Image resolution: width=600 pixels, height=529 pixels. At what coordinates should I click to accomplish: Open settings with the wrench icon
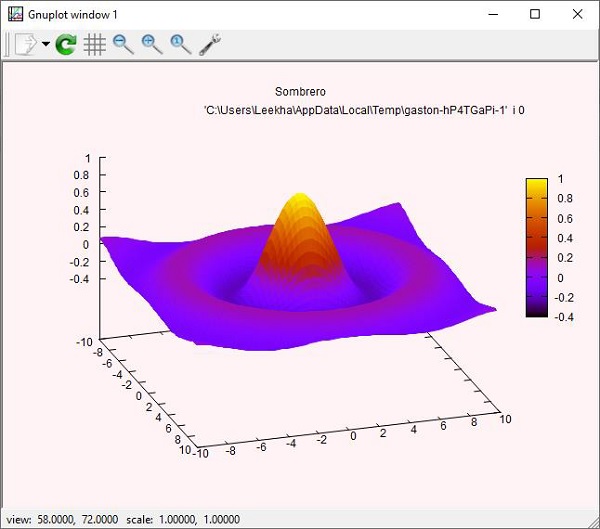coord(210,44)
